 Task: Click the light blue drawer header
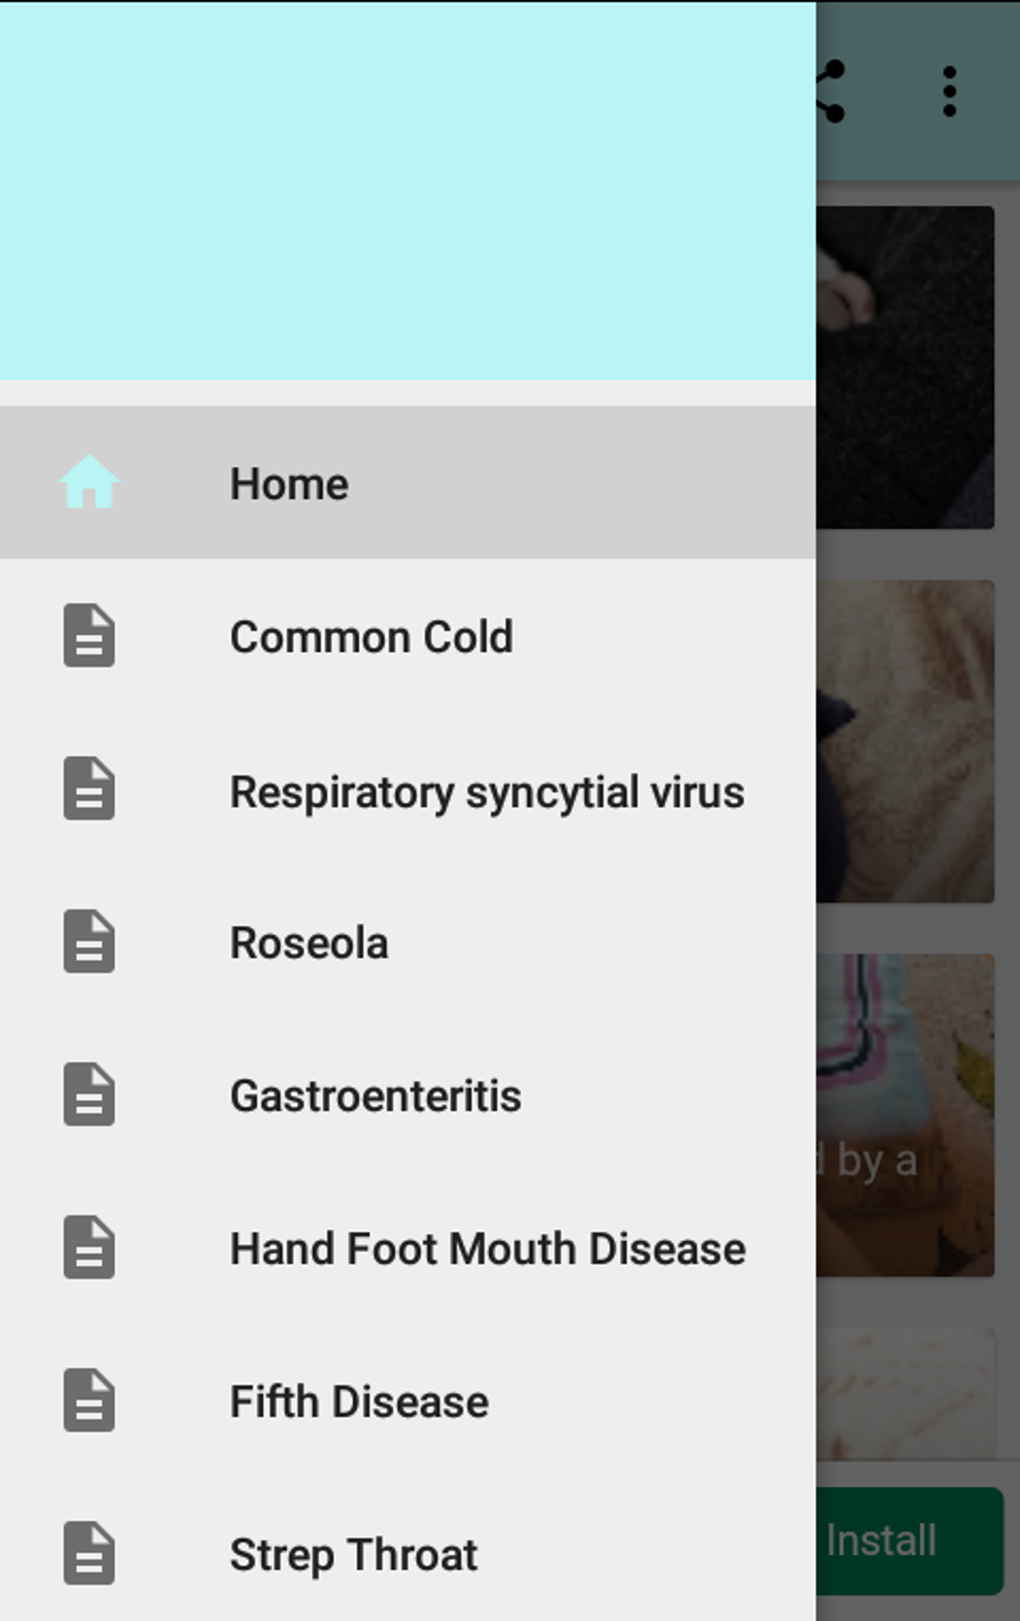pos(407,190)
